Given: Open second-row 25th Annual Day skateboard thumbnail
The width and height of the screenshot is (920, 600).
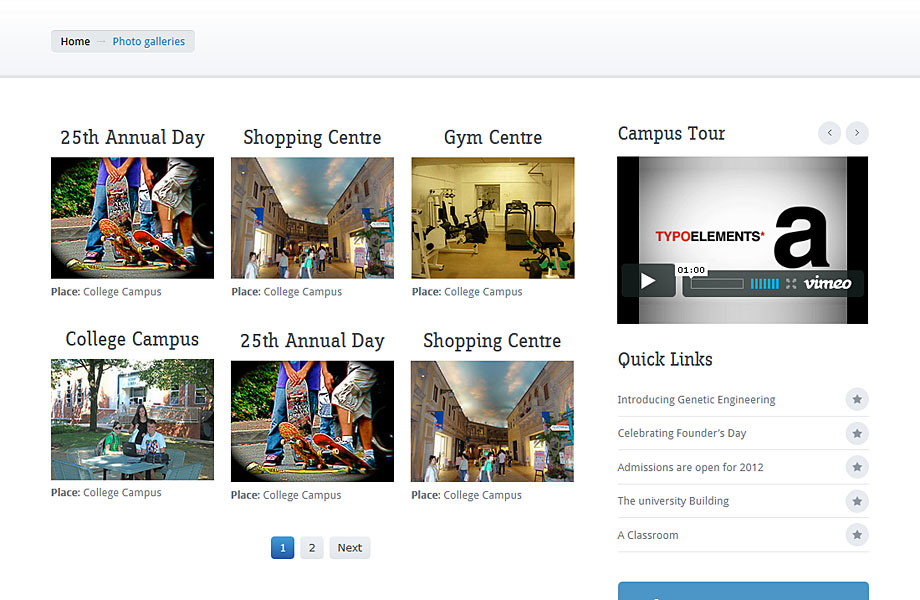Looking at the screenshot, I should point(312,421).
